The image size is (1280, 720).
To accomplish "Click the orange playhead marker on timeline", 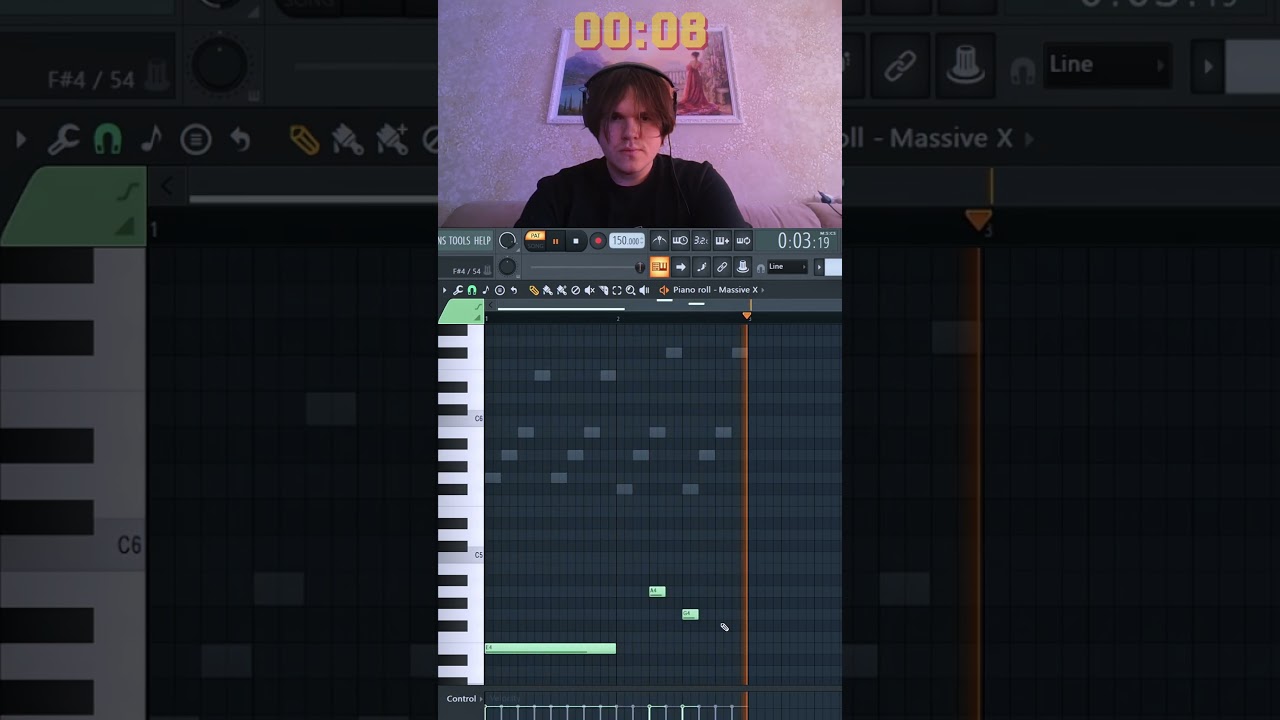I will [746, 316].
